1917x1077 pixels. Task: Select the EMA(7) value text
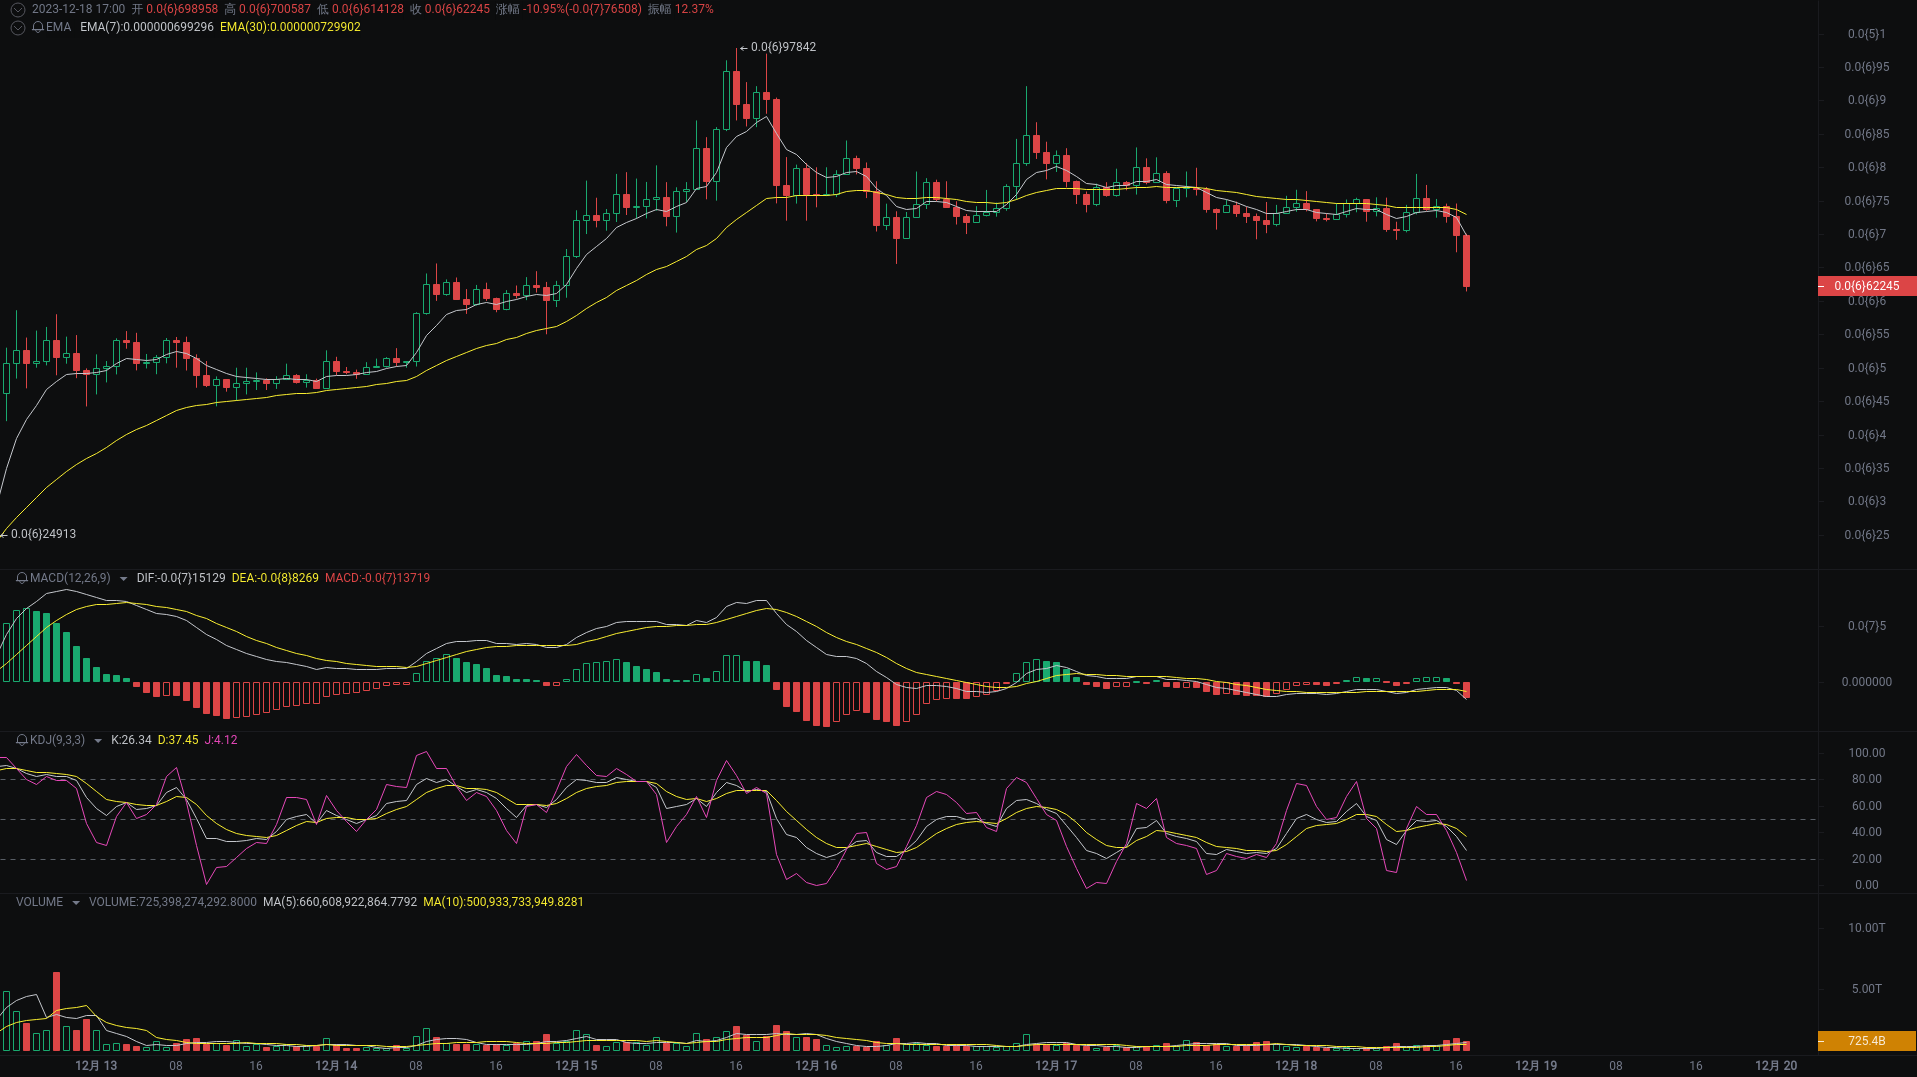pyautogui.click(x=147, y=27)
